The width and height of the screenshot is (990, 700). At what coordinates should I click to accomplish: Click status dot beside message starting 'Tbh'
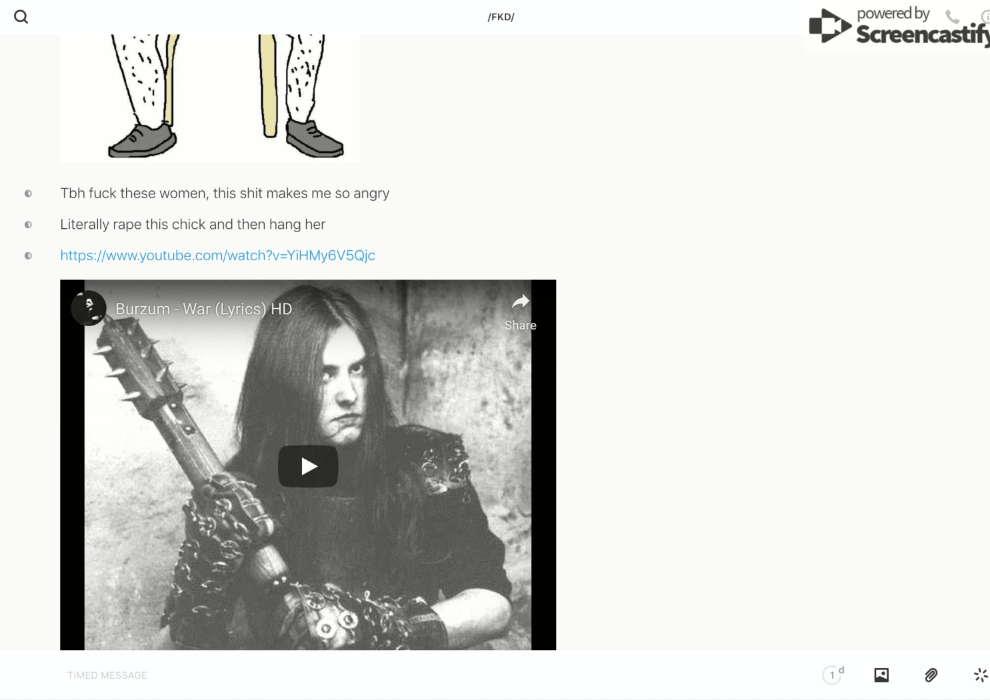(28, 194)
